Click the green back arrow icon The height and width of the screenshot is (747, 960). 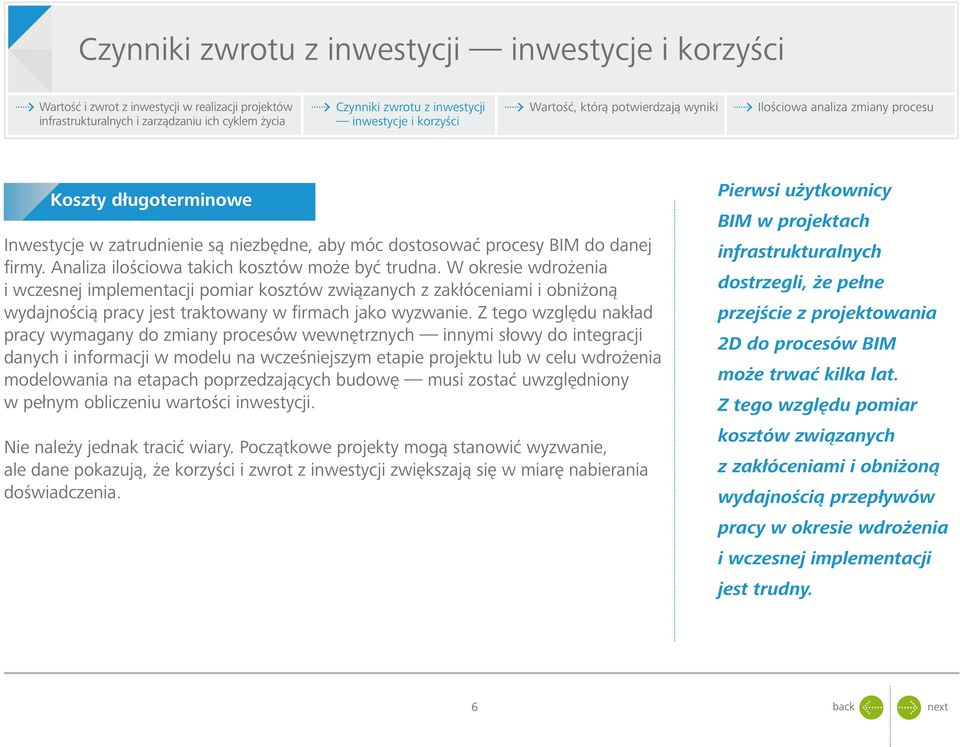click(871, 707)
